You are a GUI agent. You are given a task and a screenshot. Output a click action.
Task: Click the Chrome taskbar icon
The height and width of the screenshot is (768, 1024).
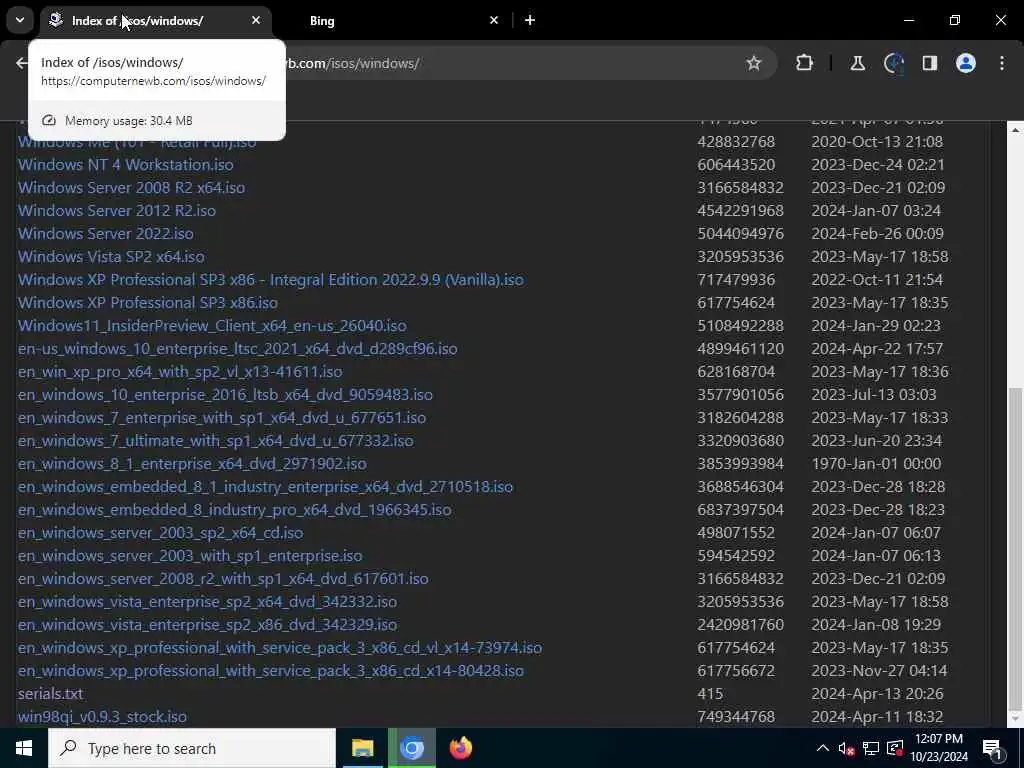coord(412,748)
